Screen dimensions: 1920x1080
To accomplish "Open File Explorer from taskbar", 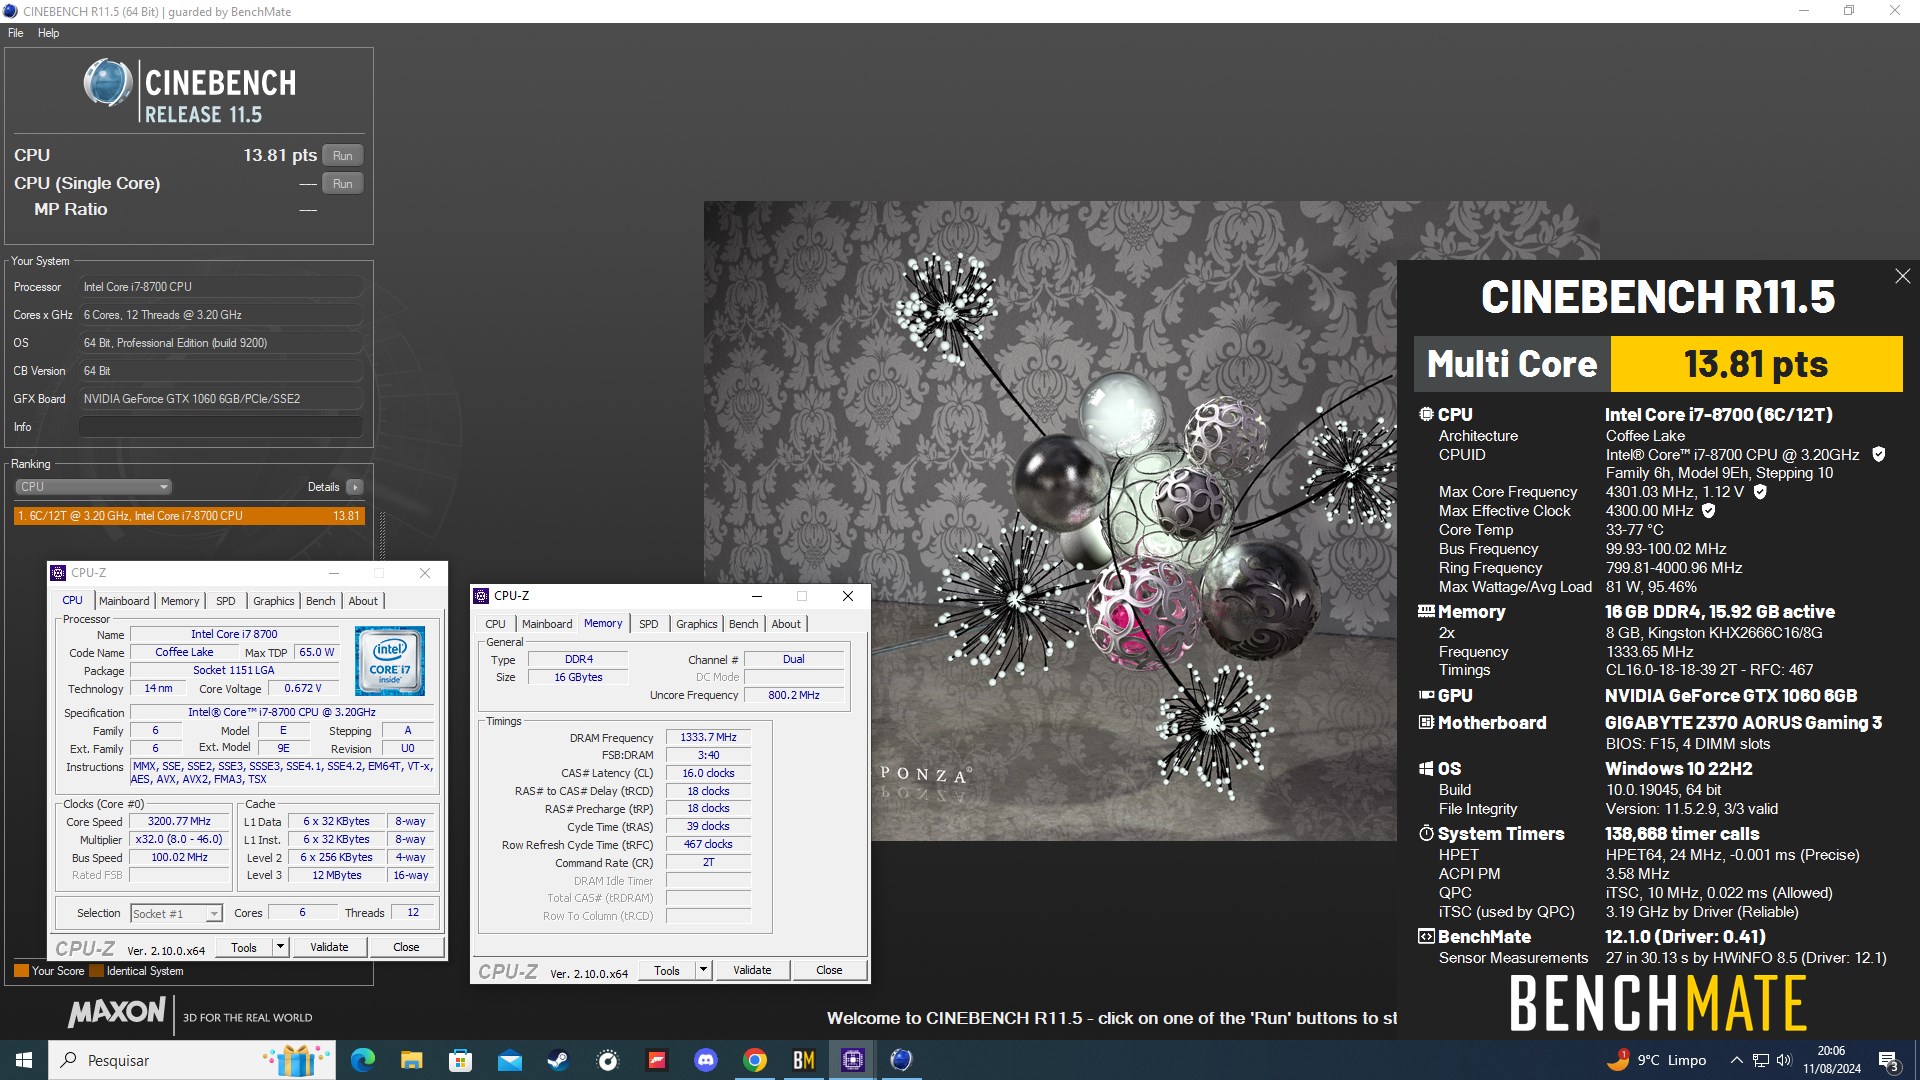I will 411,1060.
